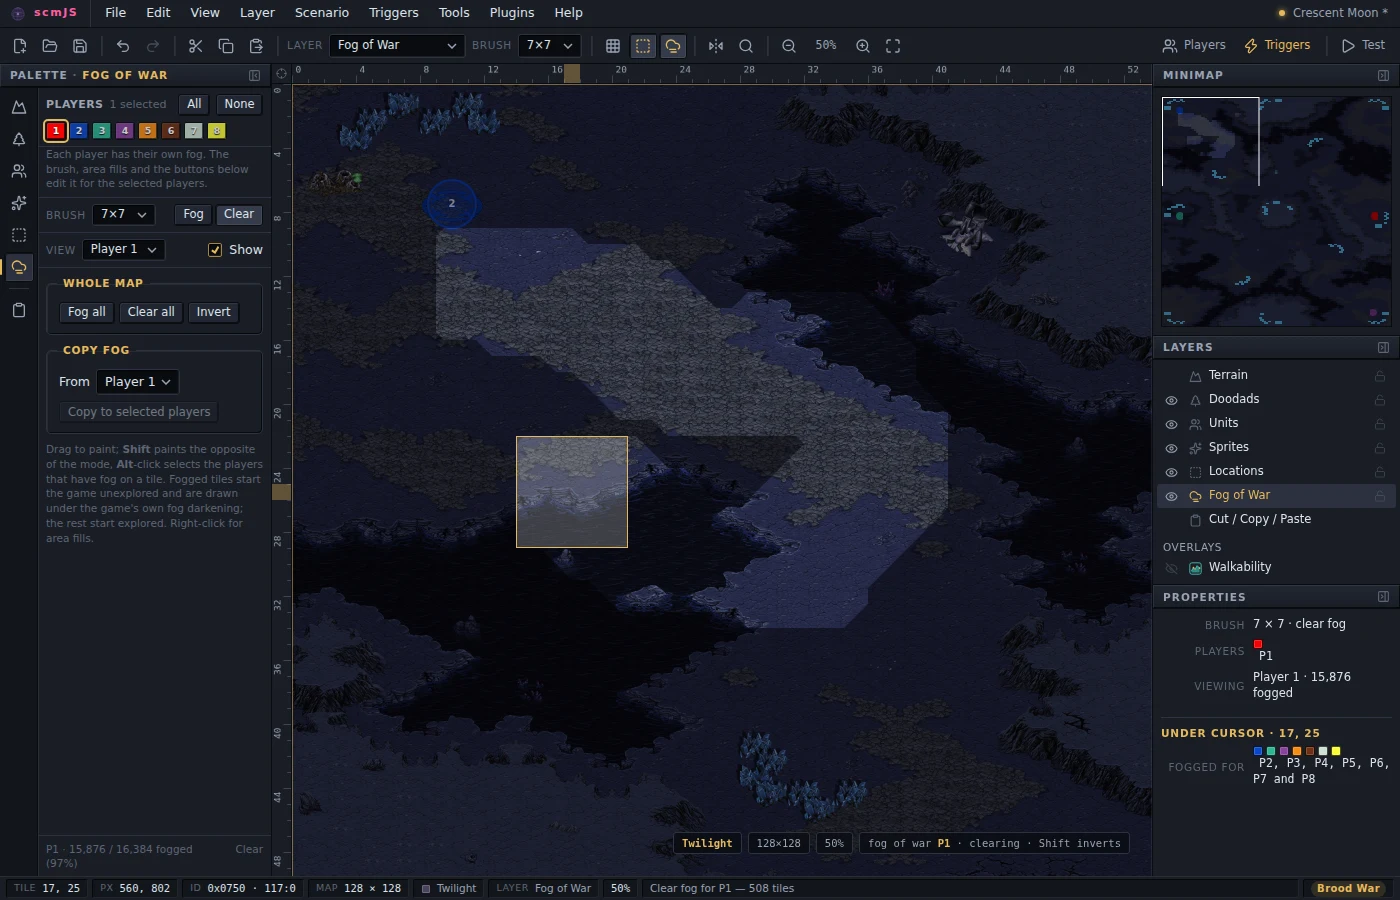Image resolution: width=1400 pixels, height=900 pixels.
Task: Select the purple Player 4 color swatch
Action: (125, 131)
